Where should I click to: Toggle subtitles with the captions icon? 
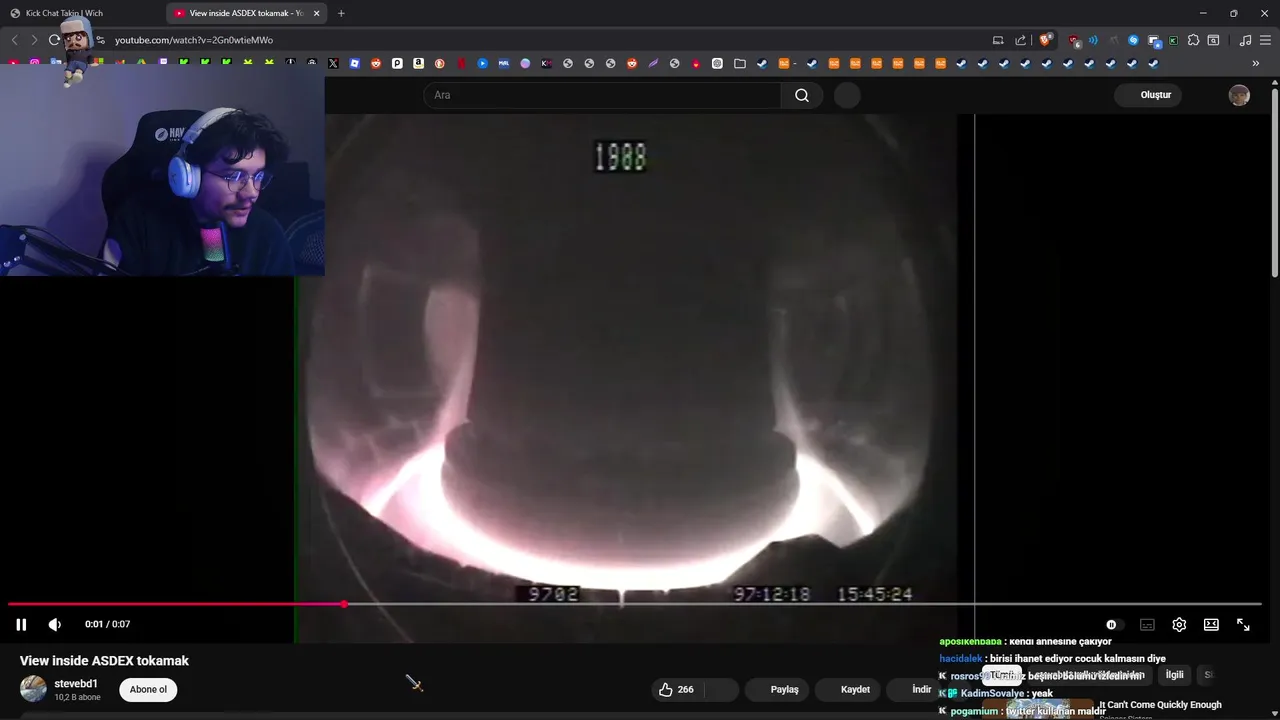pyautogui.click(x=1147, y=624)
